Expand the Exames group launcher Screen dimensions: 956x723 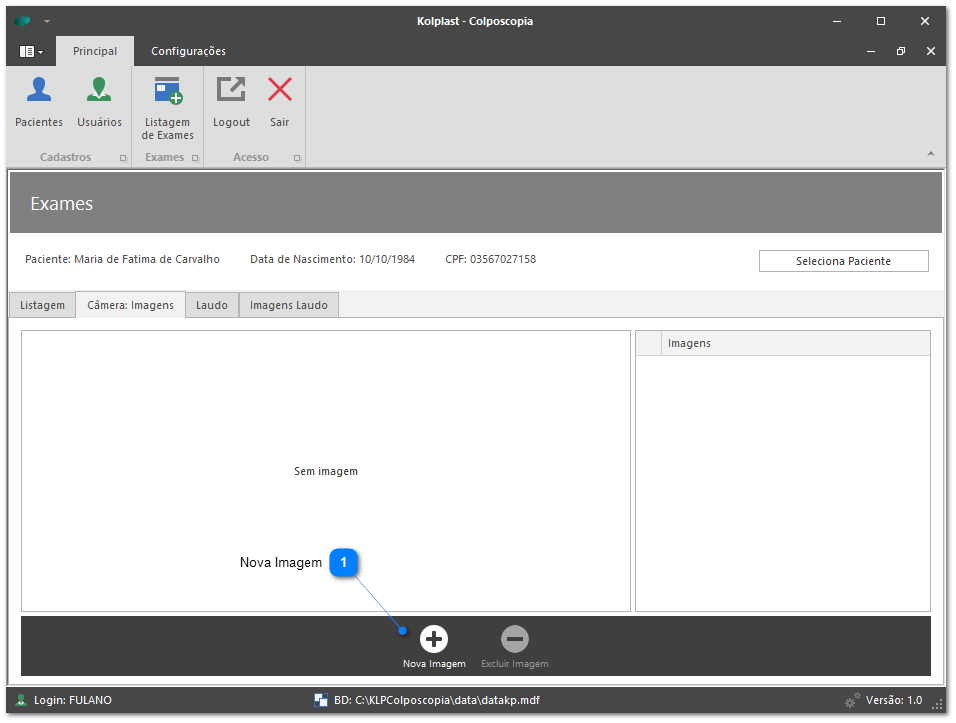[x=195, y=158]
